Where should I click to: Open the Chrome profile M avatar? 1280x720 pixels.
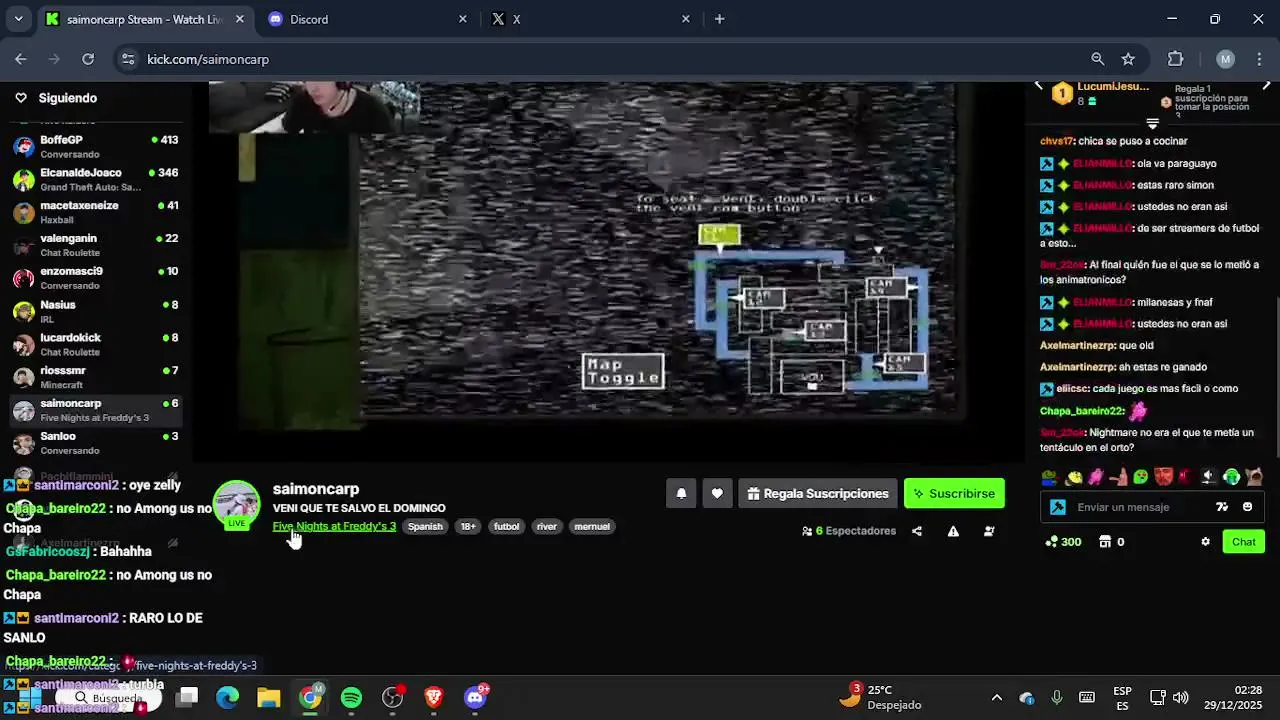(1225, 59)
